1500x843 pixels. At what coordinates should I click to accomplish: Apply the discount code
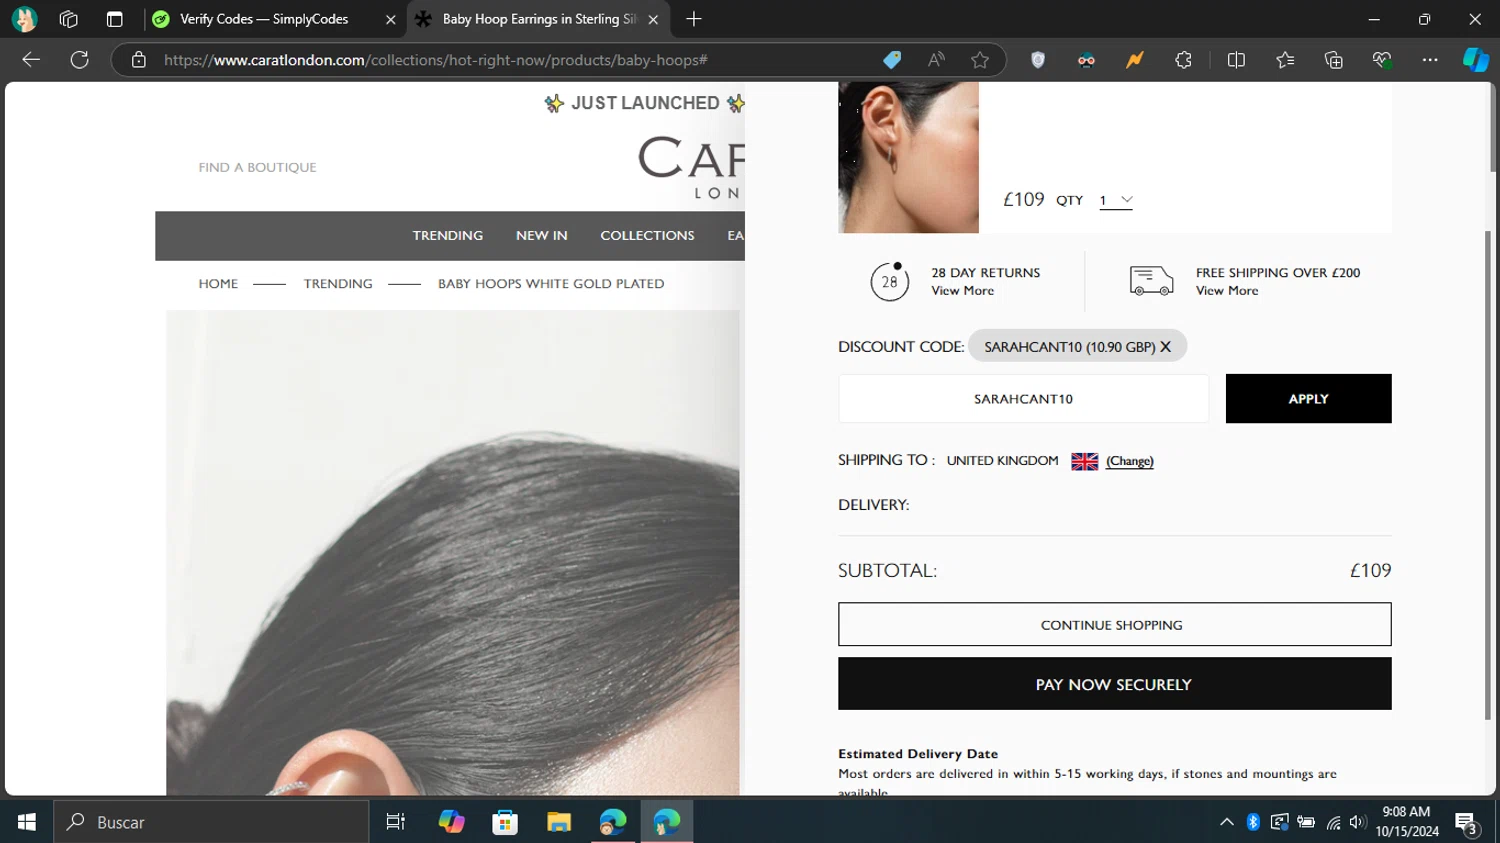[x=1308, y=398]
